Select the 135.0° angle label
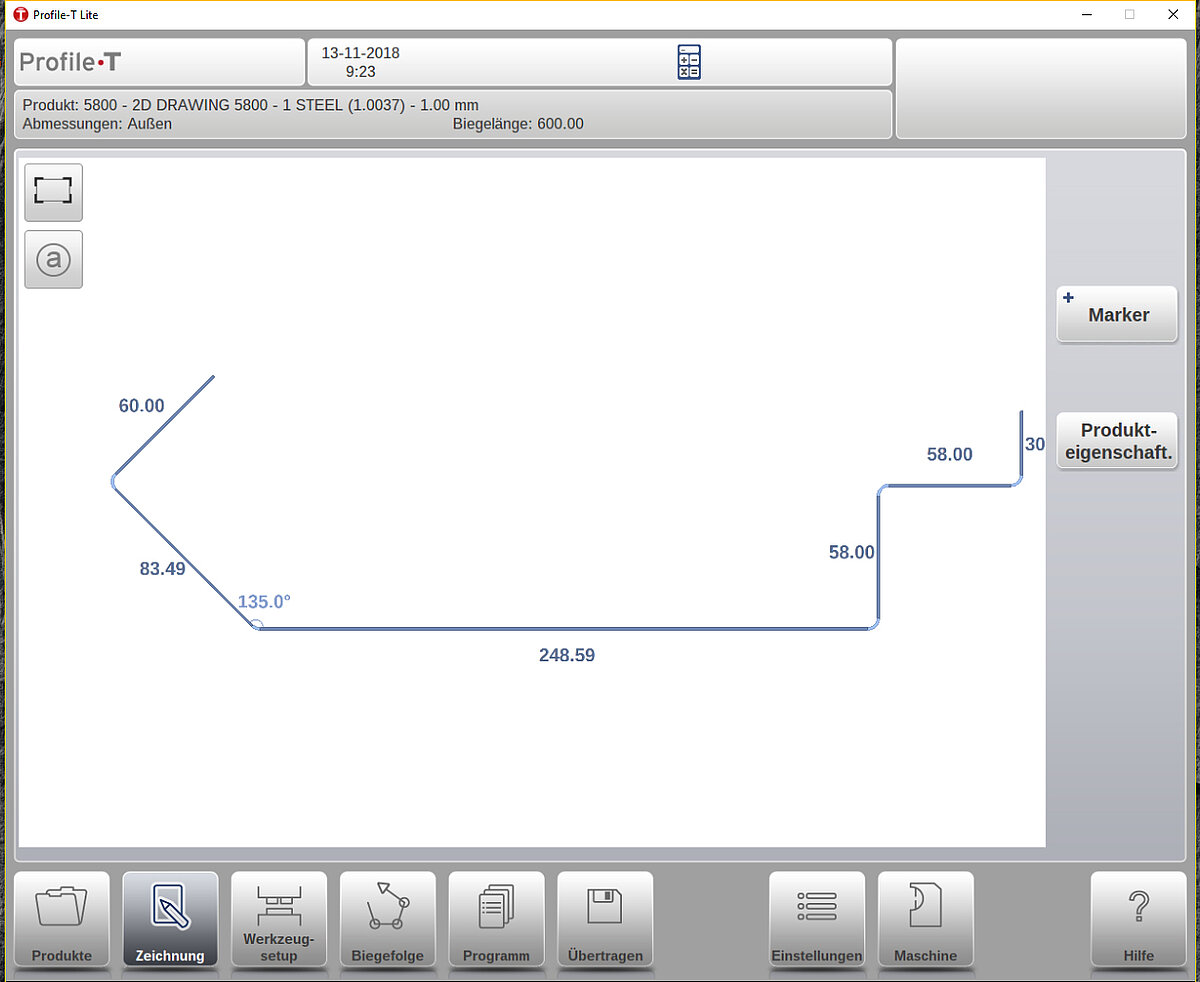This screenshot has height=982, width=1200. 264,602
